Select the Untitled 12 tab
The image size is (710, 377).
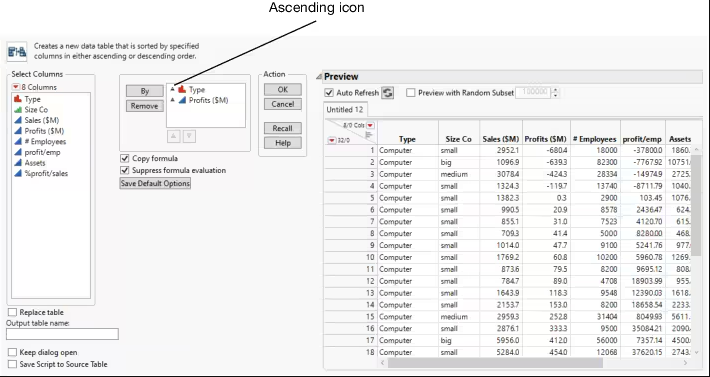click(x=345, y=110)
